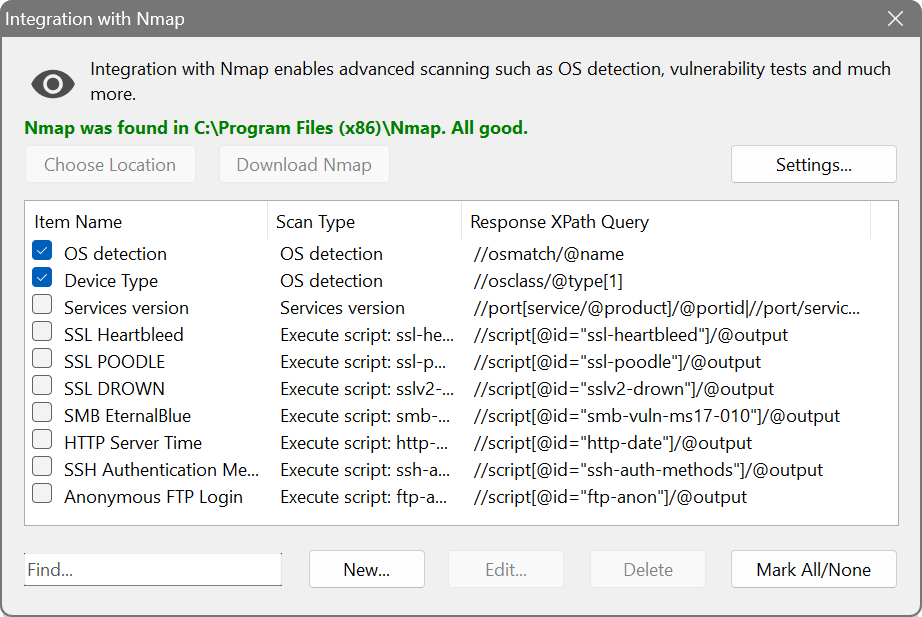Click the //port[service/@product] XPath cell

667,308
